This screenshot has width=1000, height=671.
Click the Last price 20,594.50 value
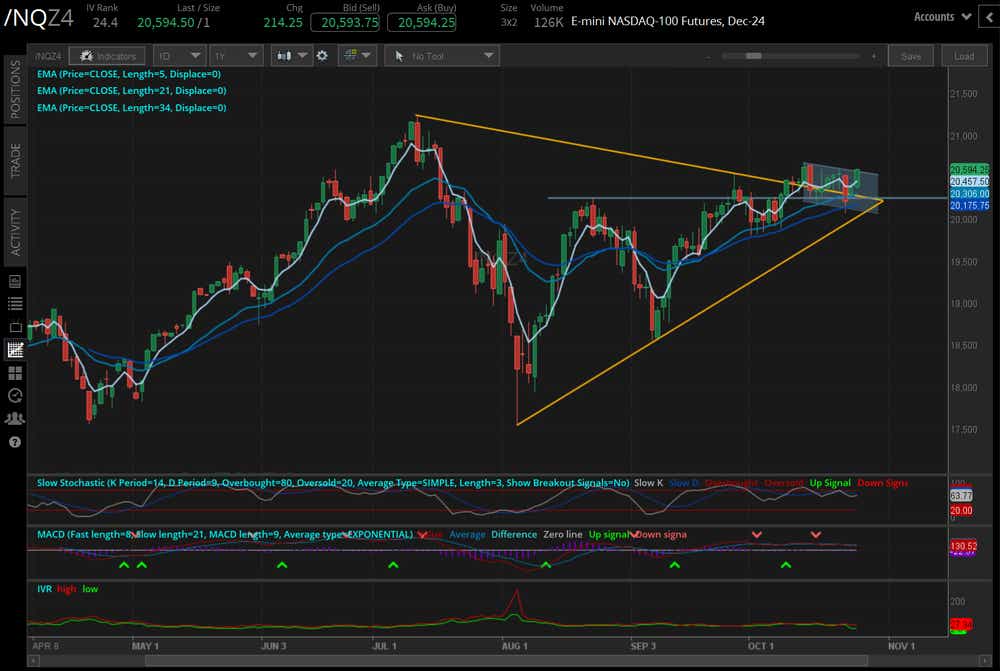[165, 23]
